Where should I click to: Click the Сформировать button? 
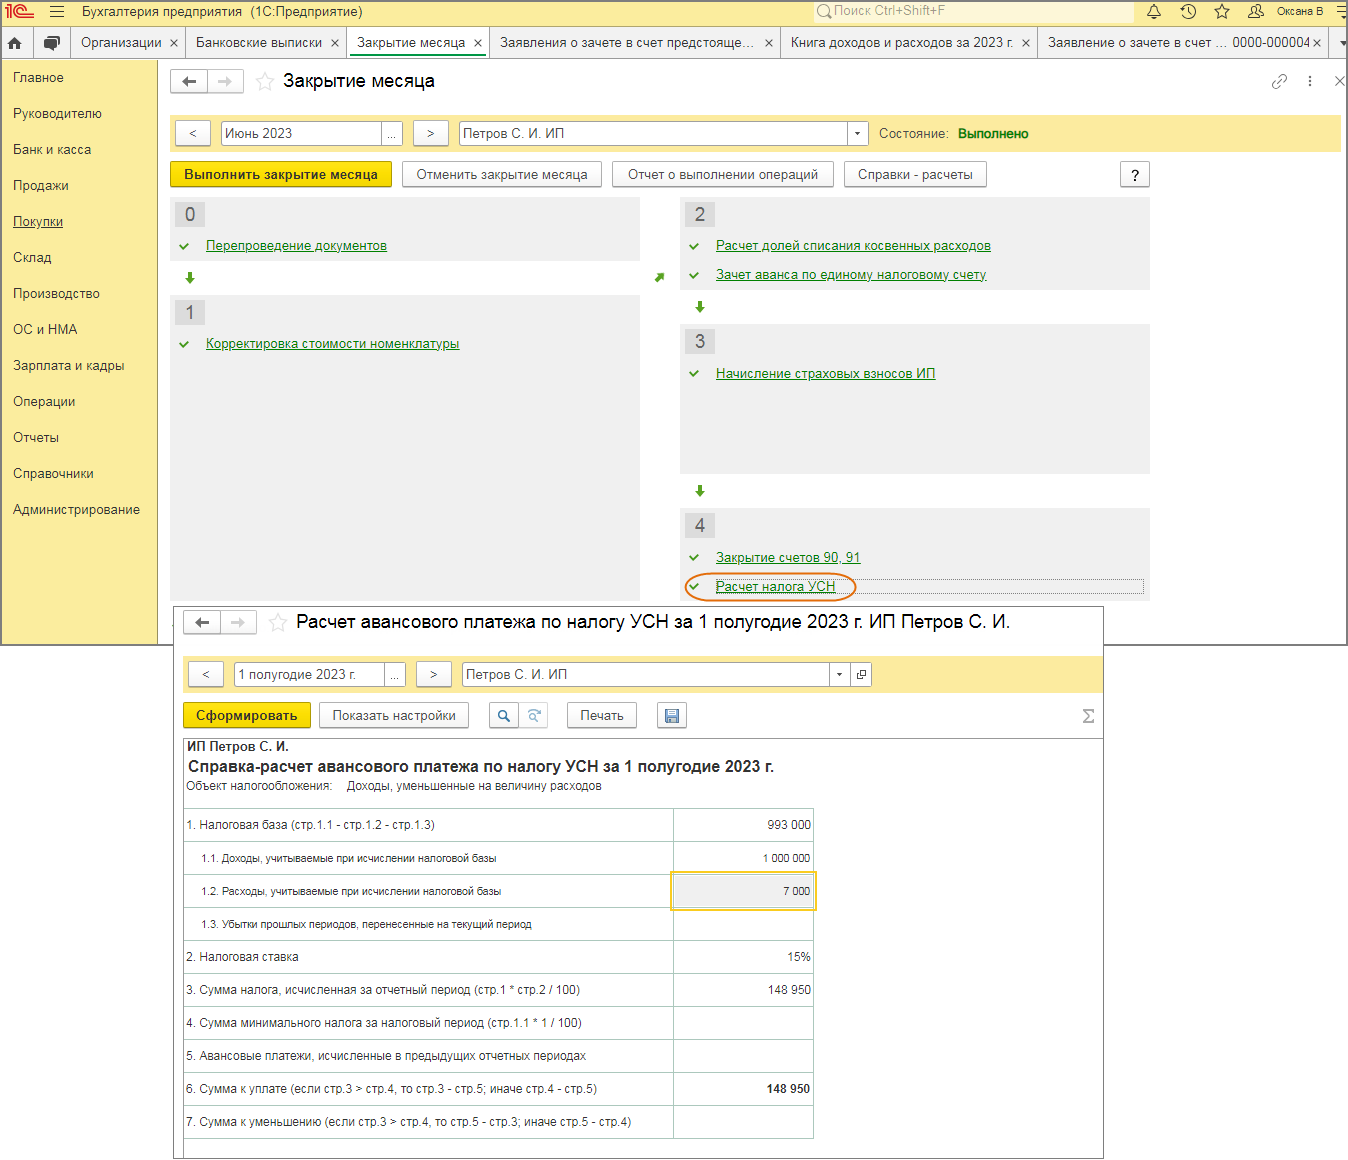tap(247, 715)
